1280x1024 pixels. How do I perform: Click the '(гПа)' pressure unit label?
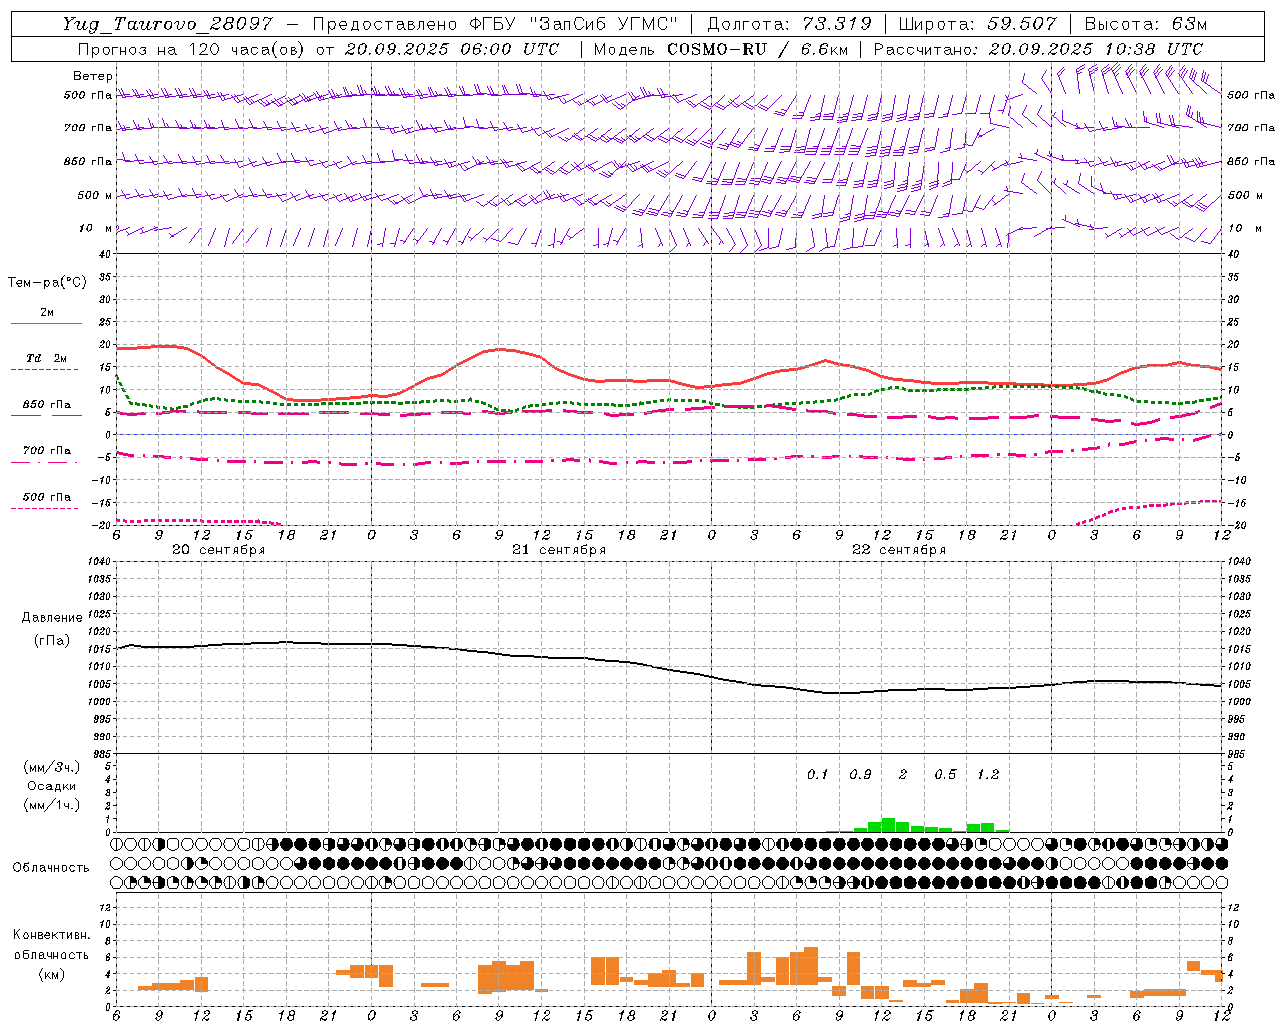click(52, 641)
